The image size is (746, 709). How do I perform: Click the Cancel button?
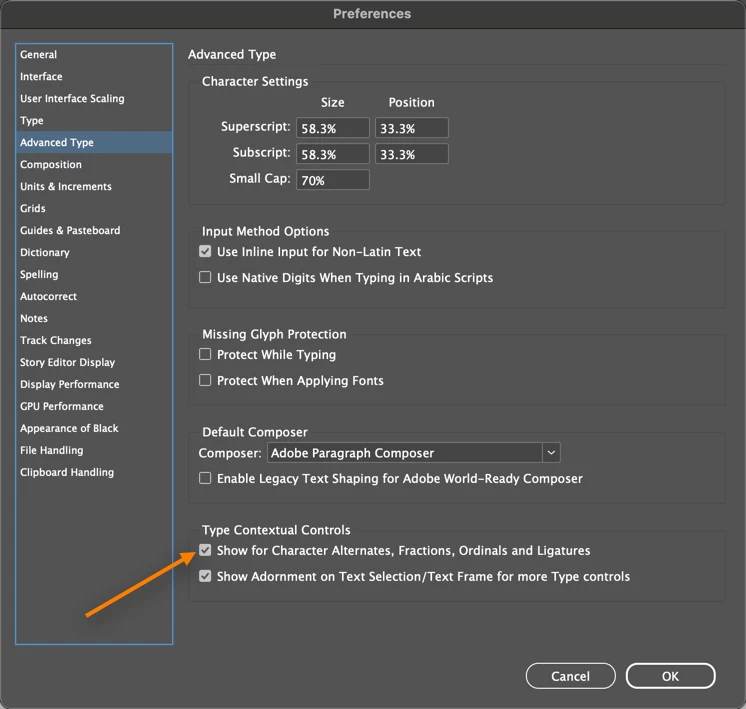coord(570,676)
